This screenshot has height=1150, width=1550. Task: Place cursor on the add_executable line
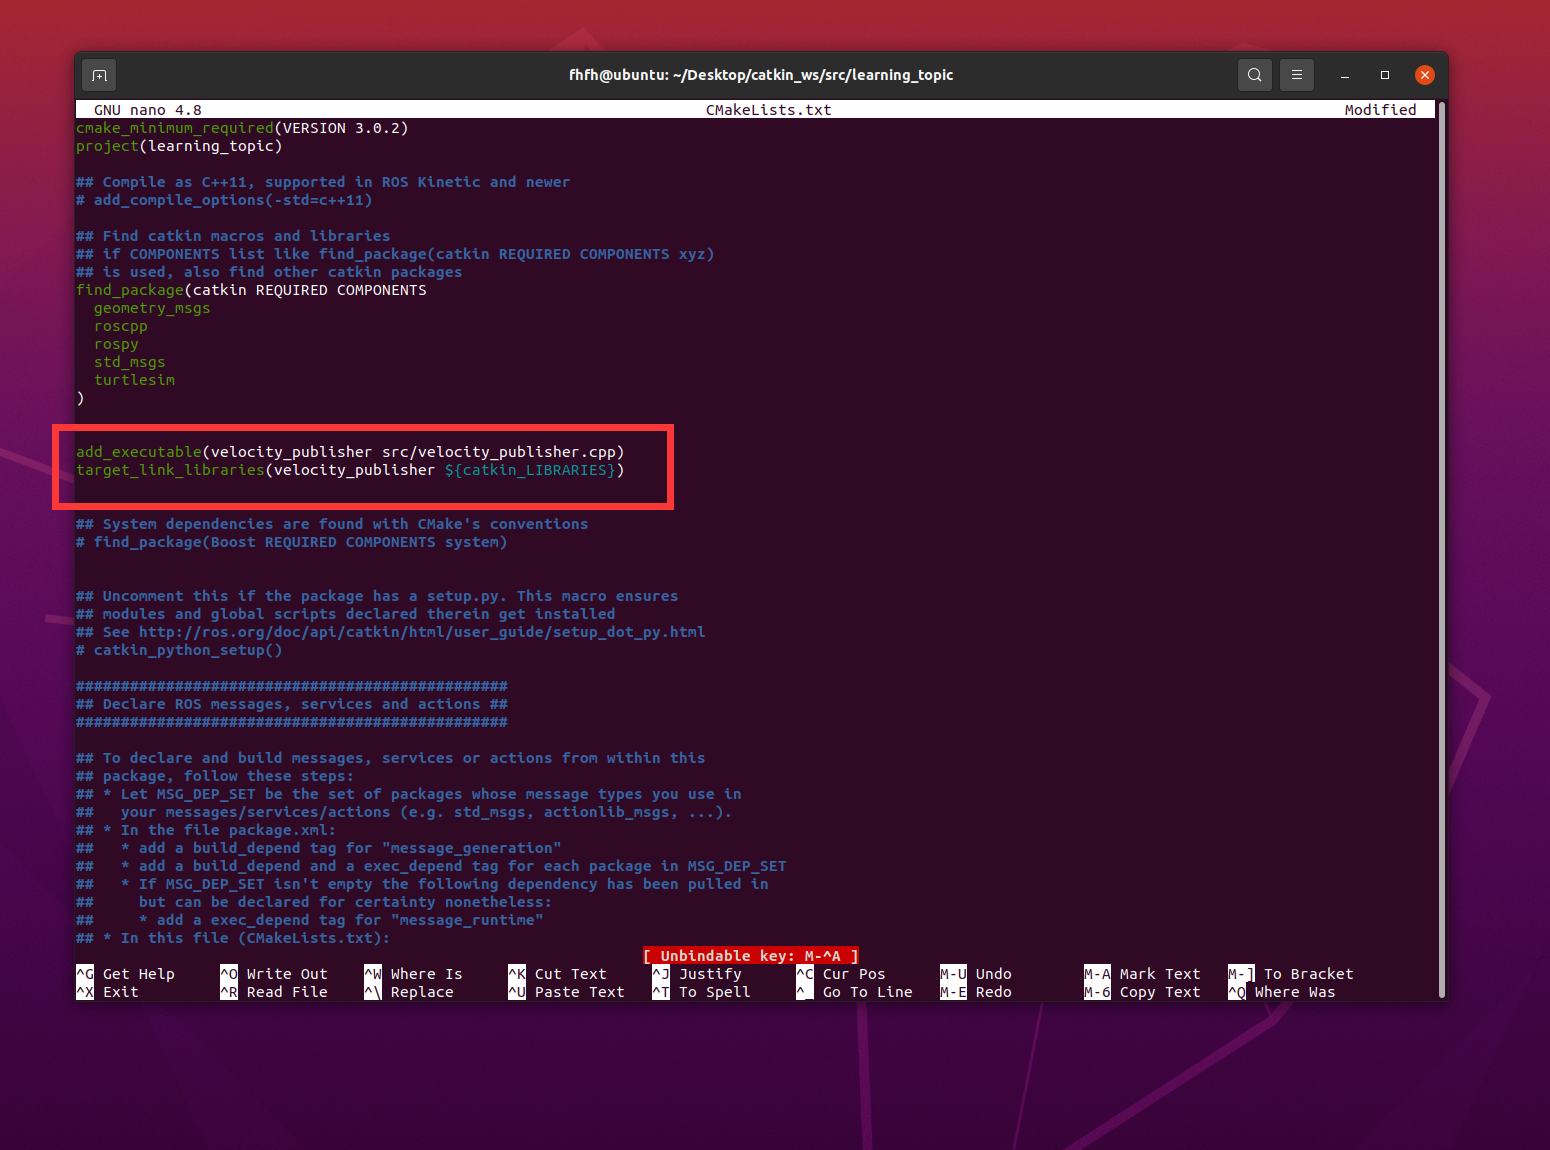350,452
